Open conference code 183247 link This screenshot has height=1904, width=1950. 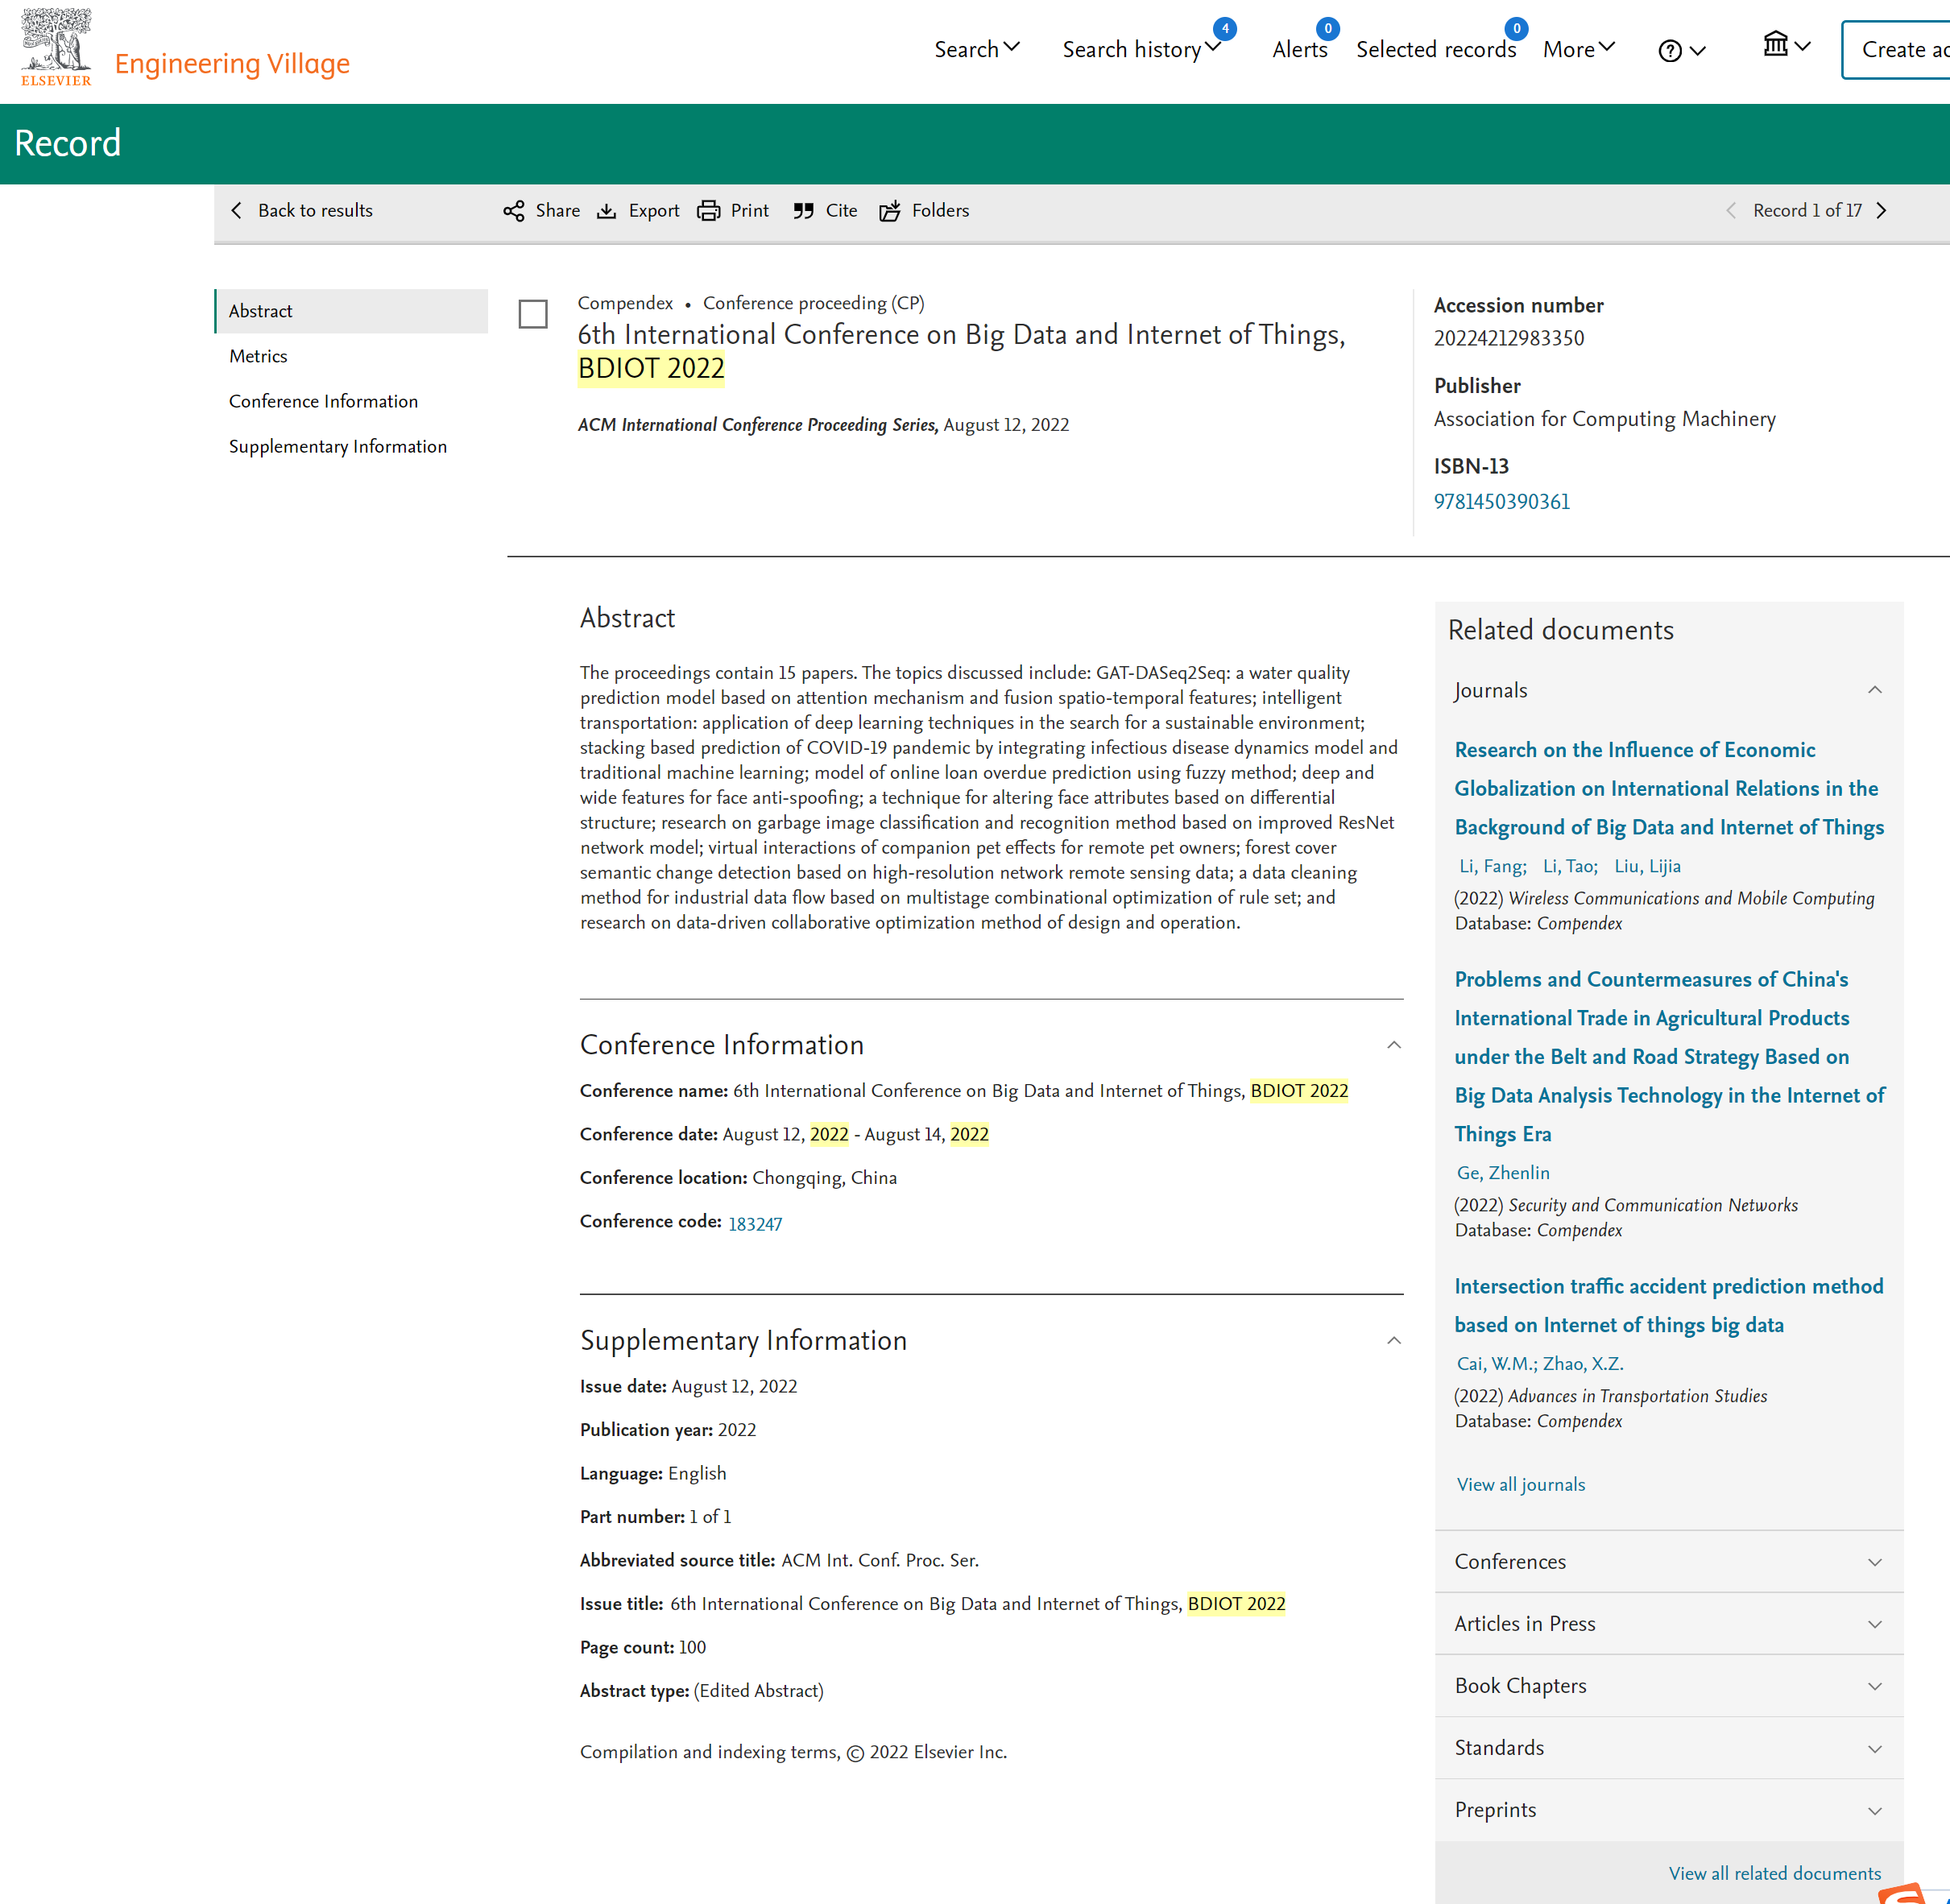(x=755, y=1224)
